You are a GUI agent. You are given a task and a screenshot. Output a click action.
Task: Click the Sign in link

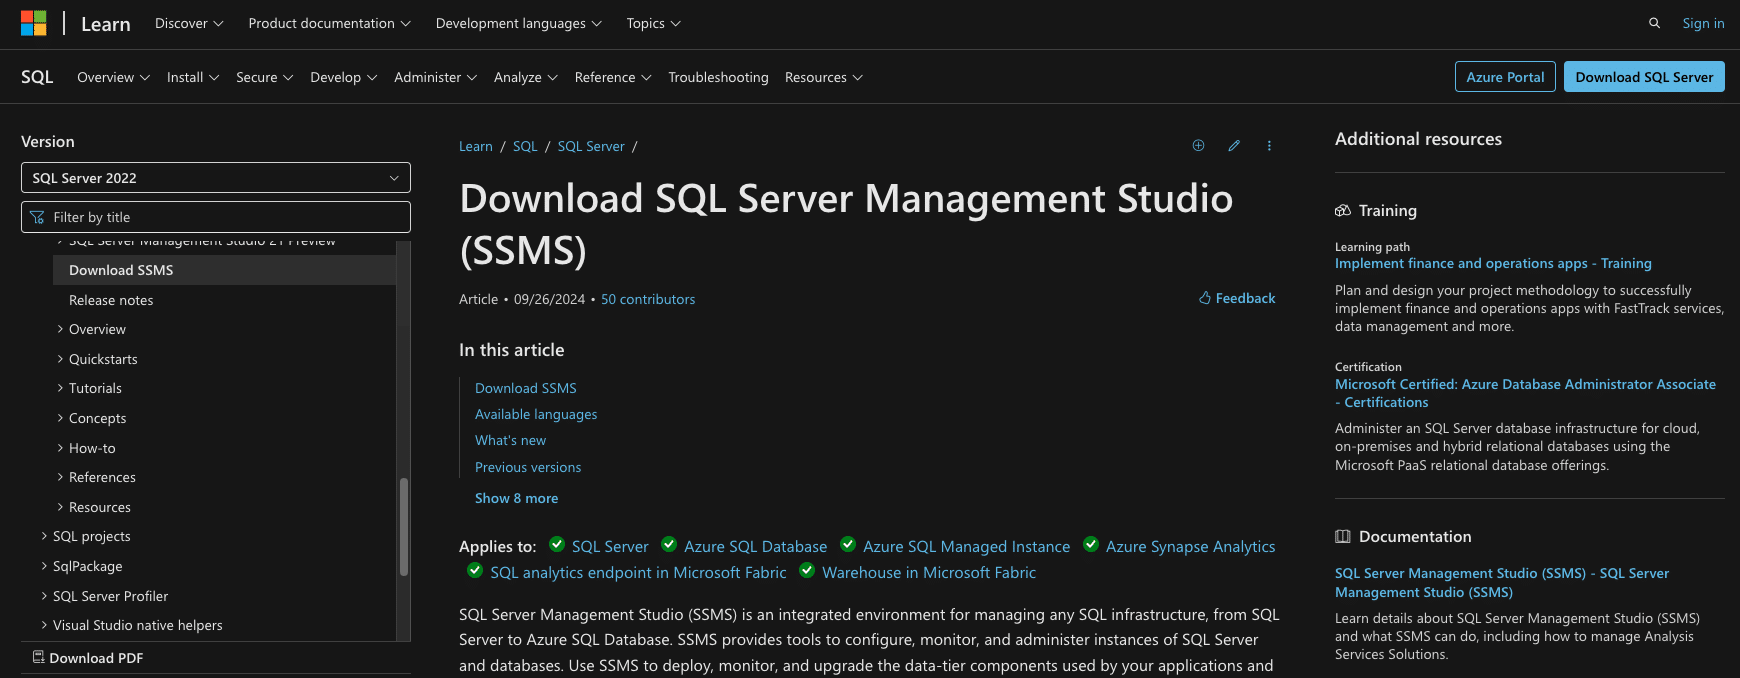(1703, 23)
